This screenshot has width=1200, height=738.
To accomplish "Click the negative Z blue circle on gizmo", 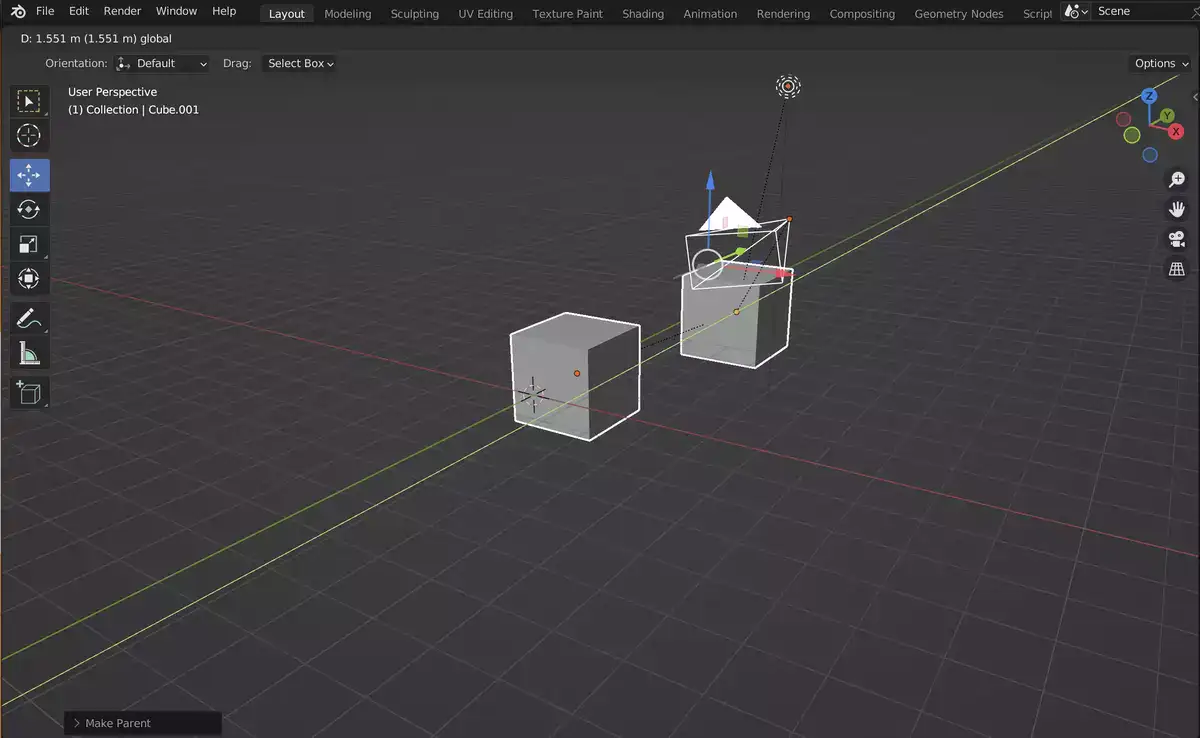I will [1150, 155].
